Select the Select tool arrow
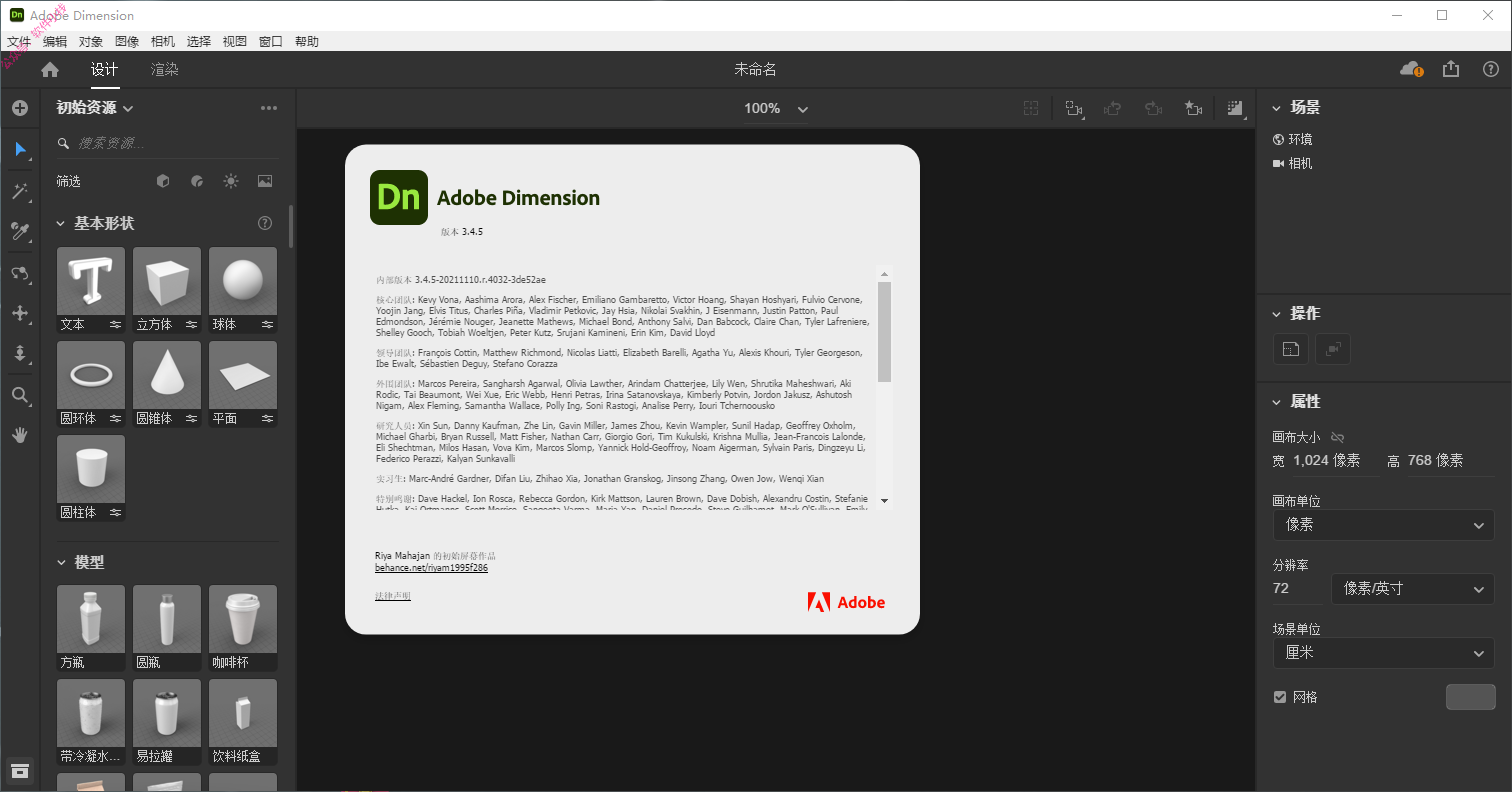Screen dimensions: 1512x792 (20, 150)
